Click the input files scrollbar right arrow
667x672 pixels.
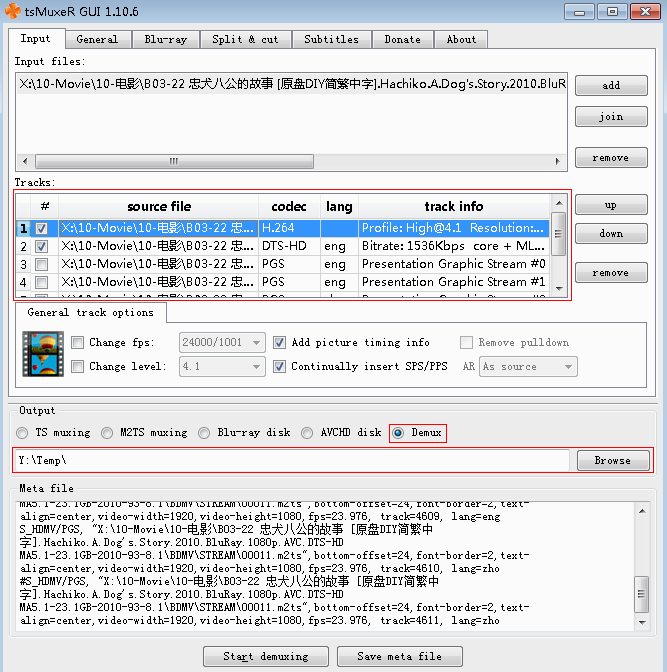pos(557,162)
